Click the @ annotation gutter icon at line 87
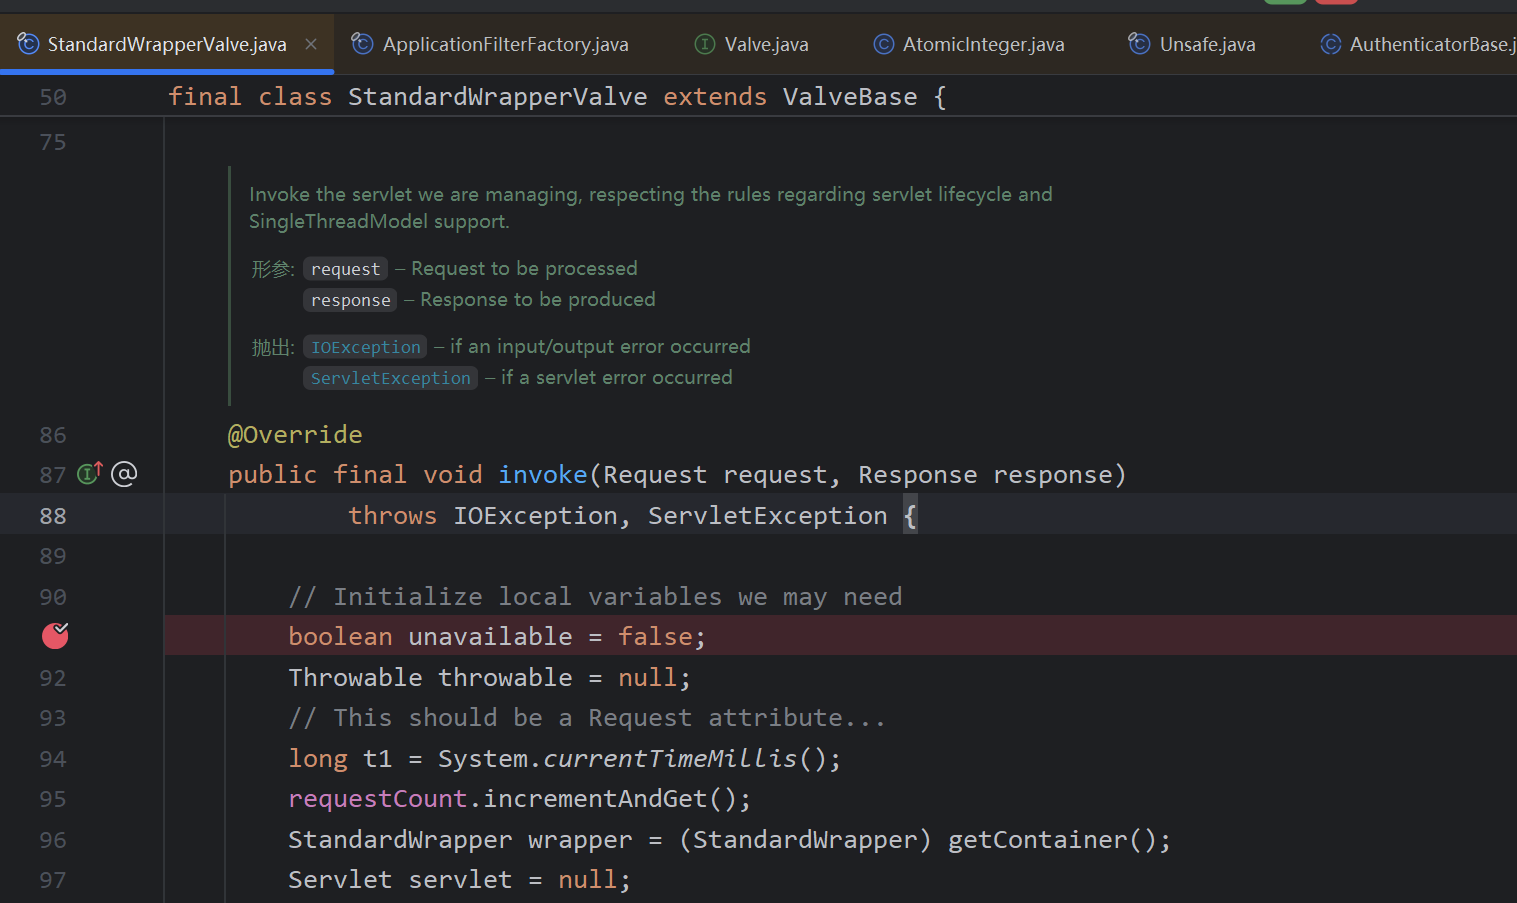 (124, 474)
